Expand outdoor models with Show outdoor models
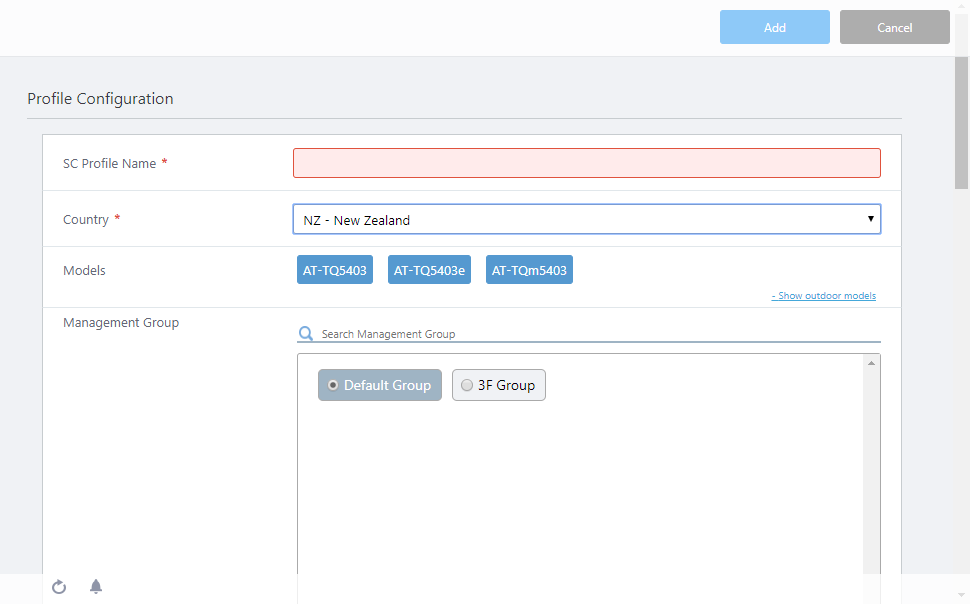Image resolution: width=970 pixels, height=604 pixels. click(823, 296)
